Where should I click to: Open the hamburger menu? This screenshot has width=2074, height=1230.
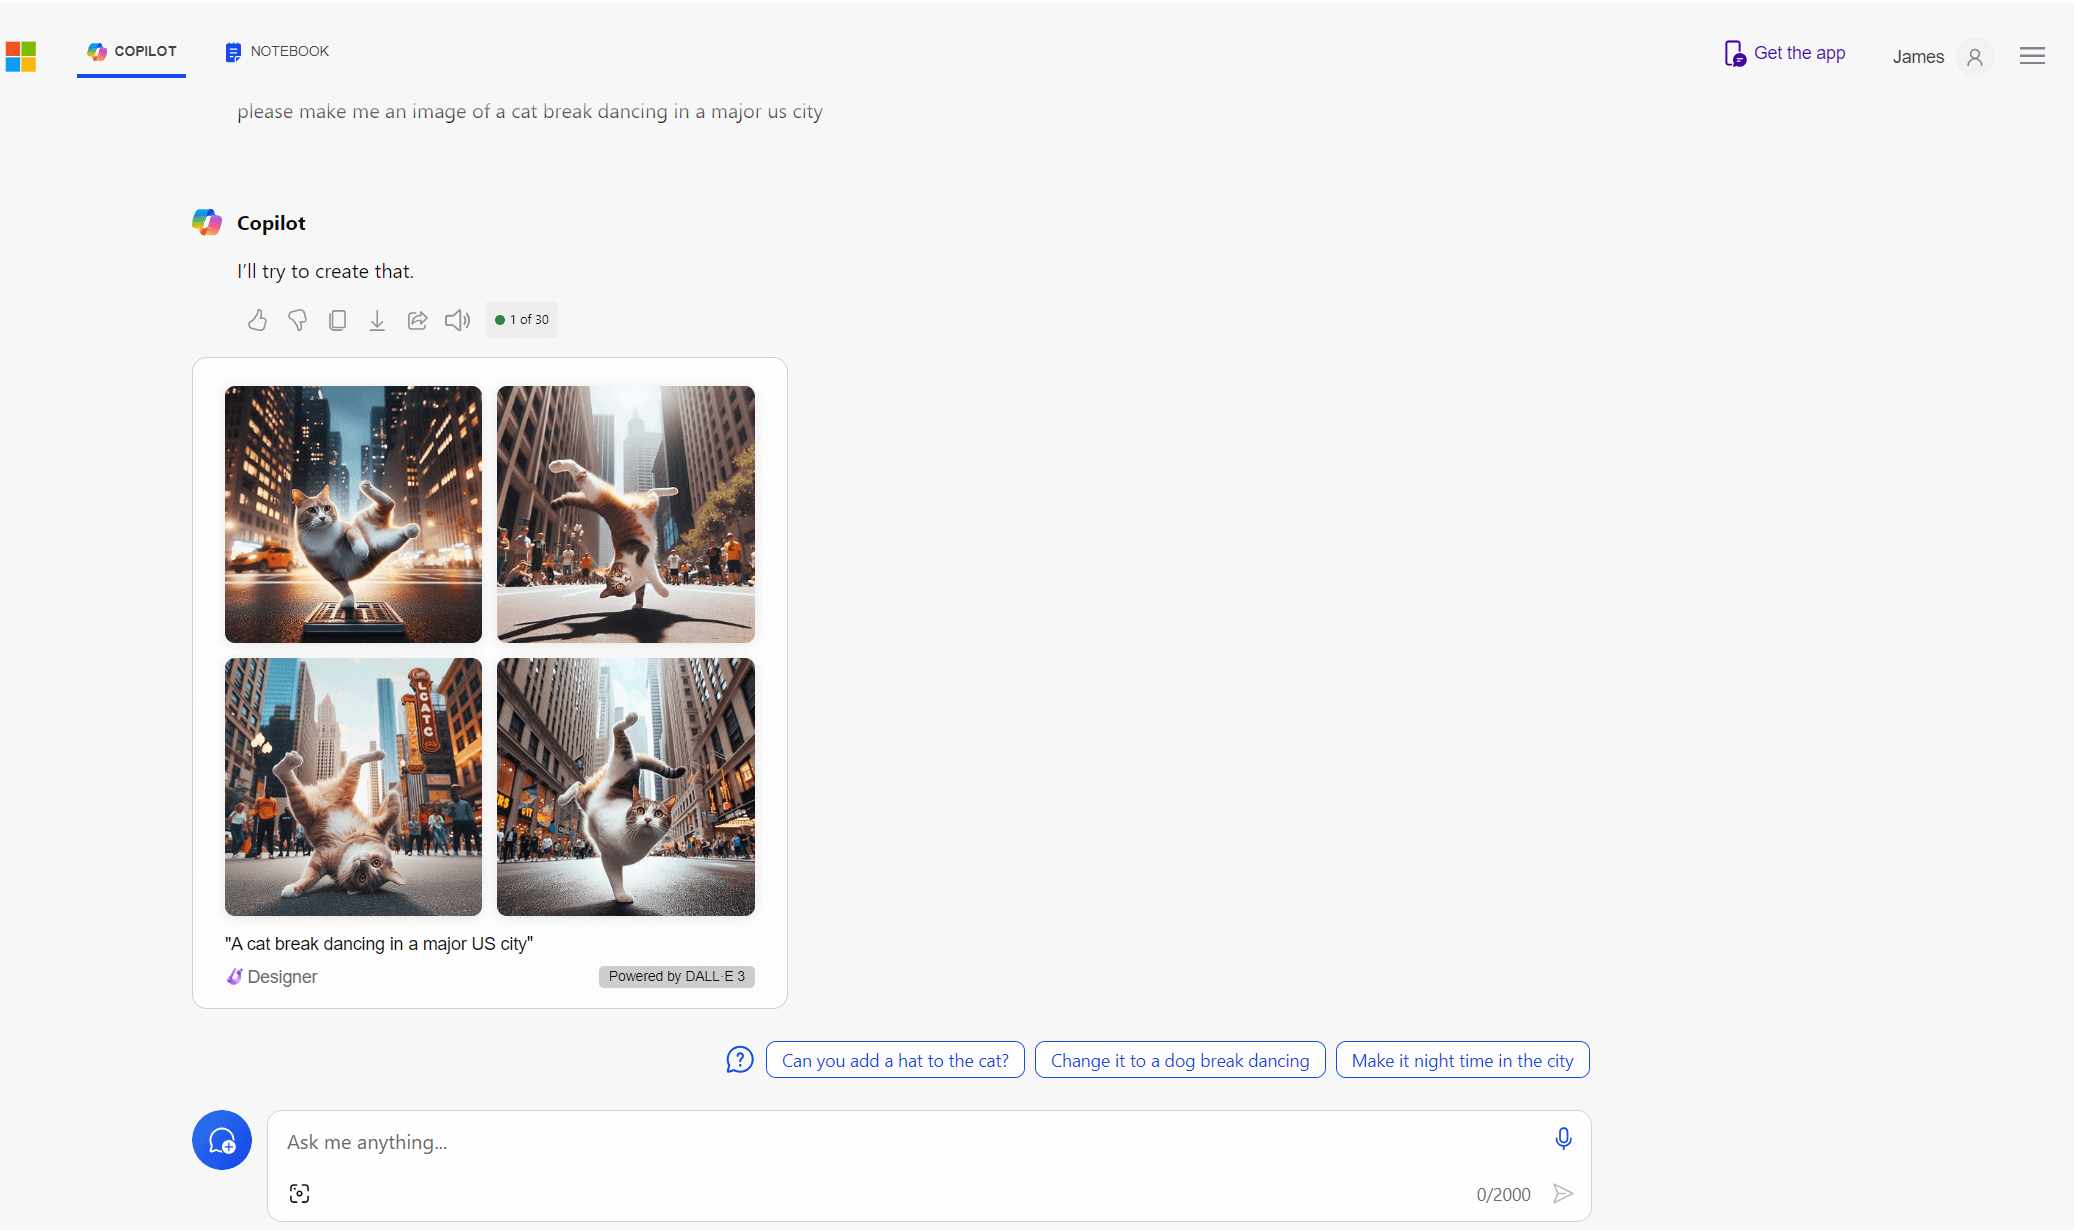click(2032, 56)
